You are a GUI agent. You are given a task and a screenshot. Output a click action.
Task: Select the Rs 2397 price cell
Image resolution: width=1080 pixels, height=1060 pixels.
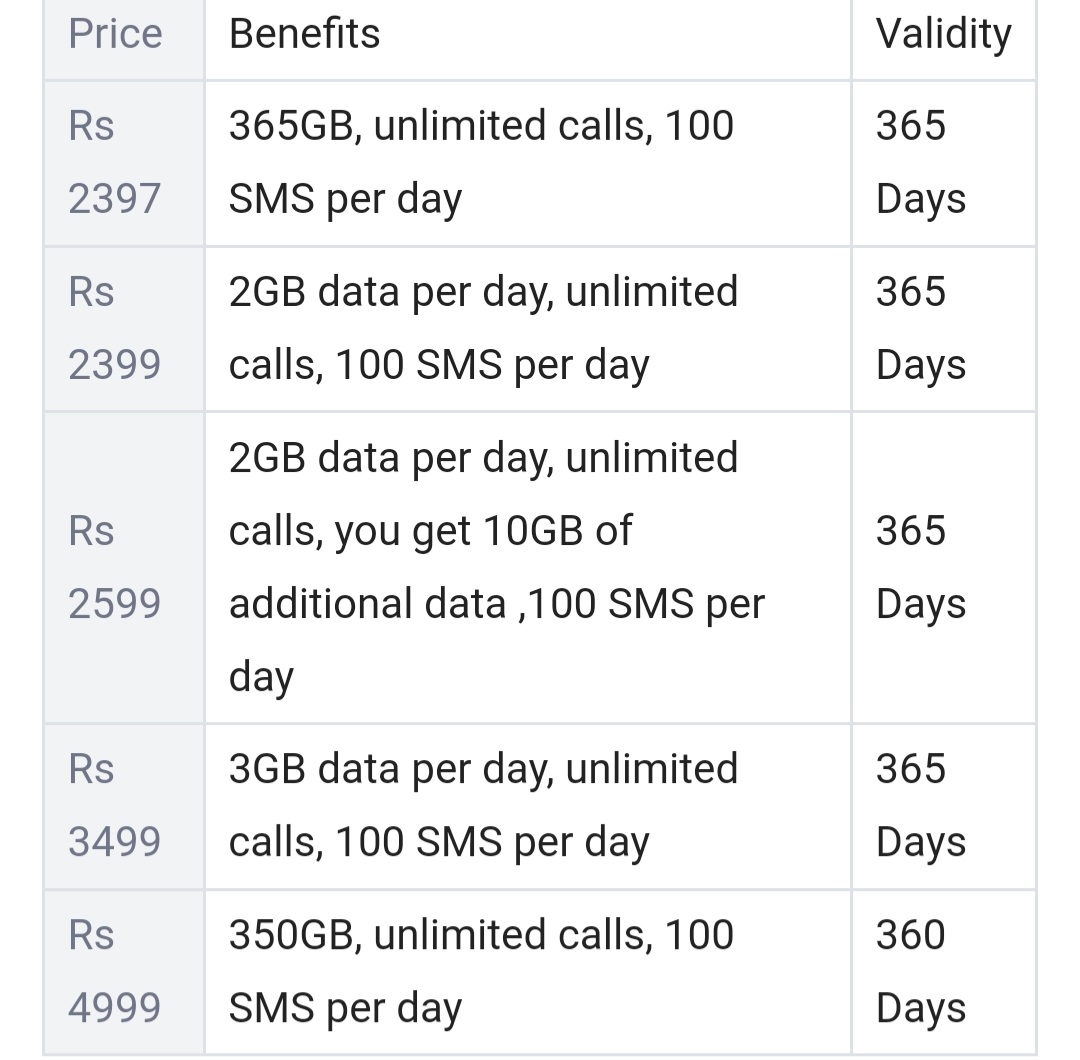click(114, 162)
